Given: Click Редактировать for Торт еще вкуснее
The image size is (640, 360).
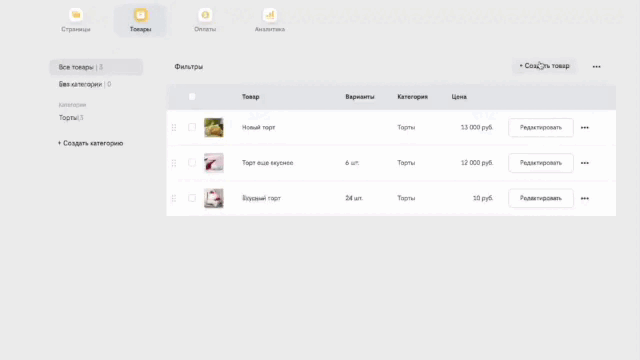Looking at the screenshot, I should 541,163.
